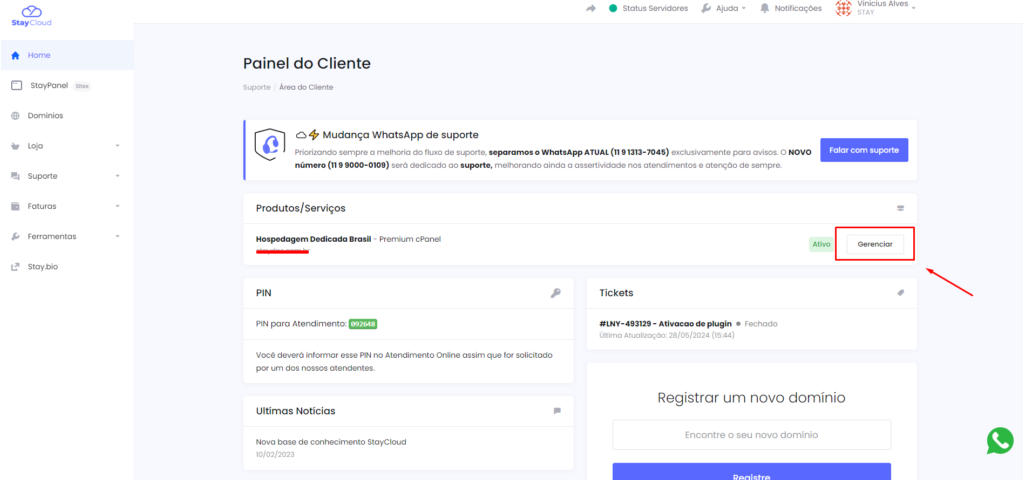
Task: Click the Loja basket icon
Action: (x=16, y=146)
